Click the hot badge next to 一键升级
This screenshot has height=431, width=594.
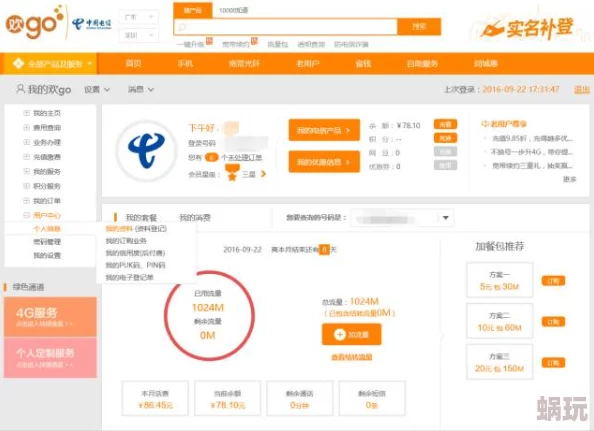point(209,41)
